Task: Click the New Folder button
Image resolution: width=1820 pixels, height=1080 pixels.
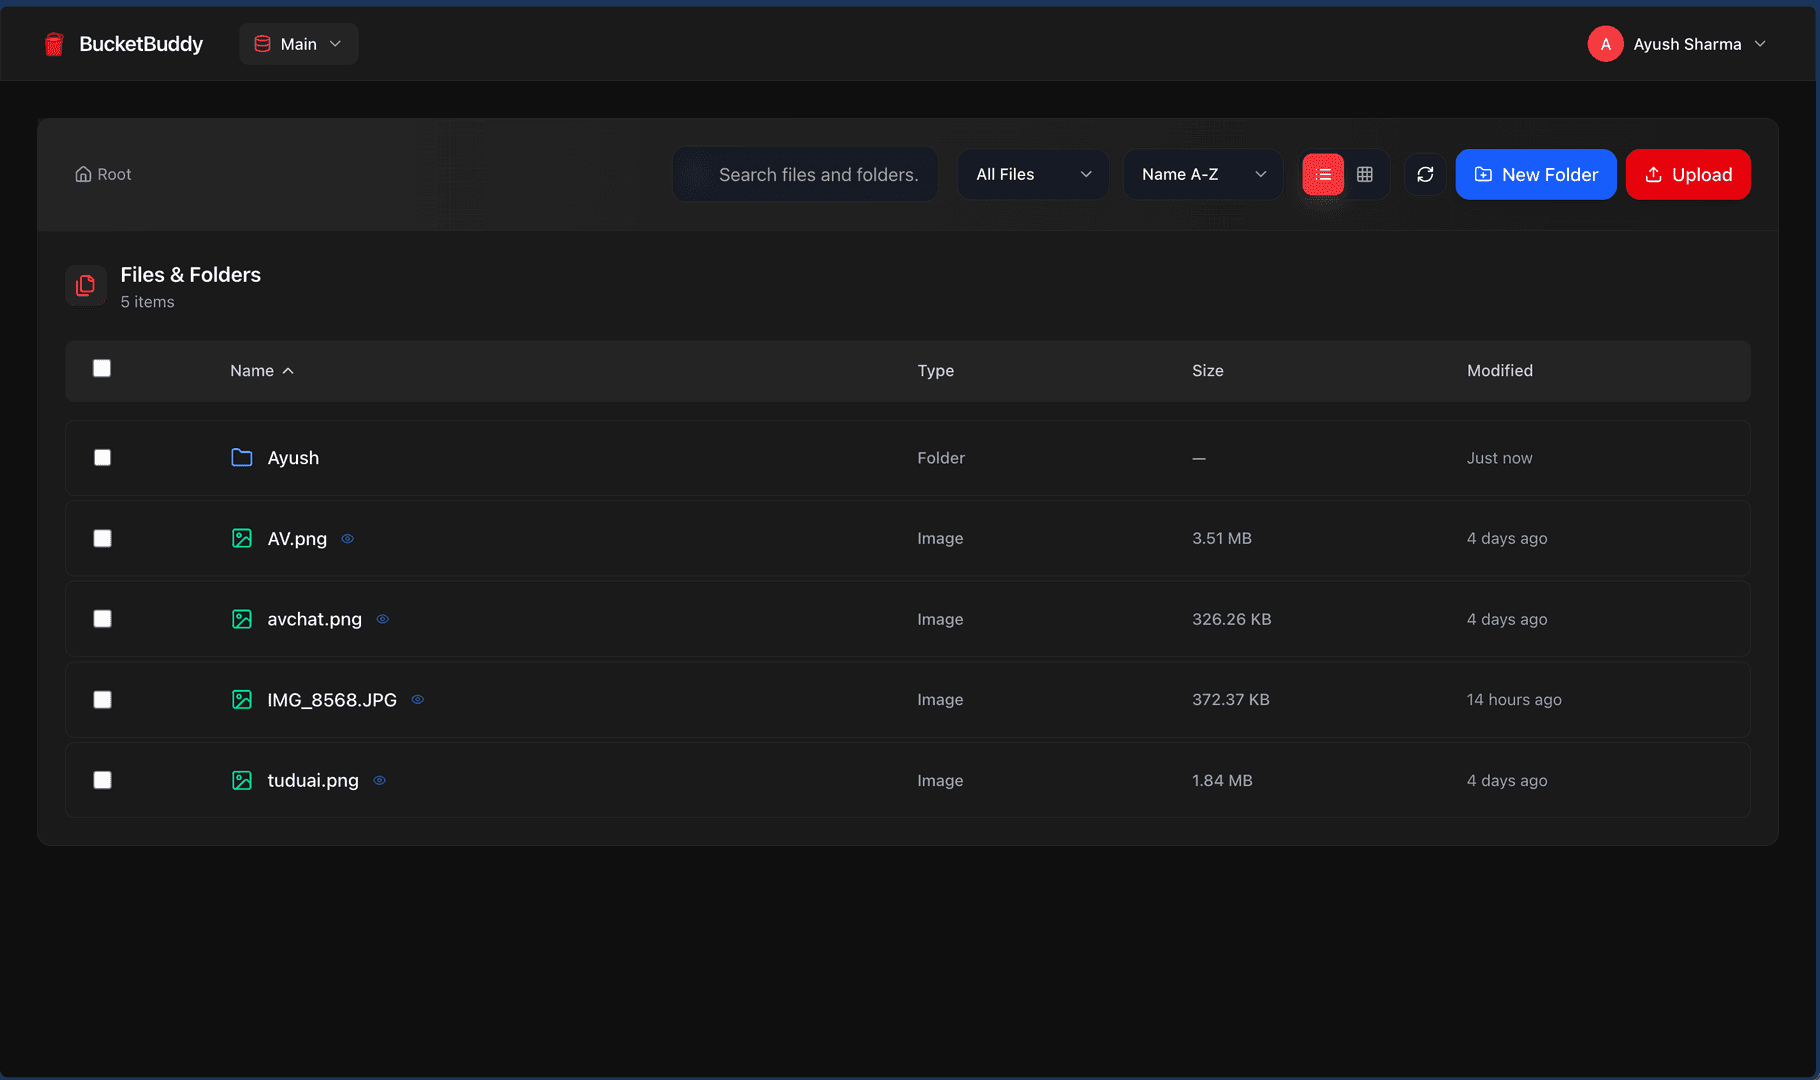Action: [x=1536, y=174]
